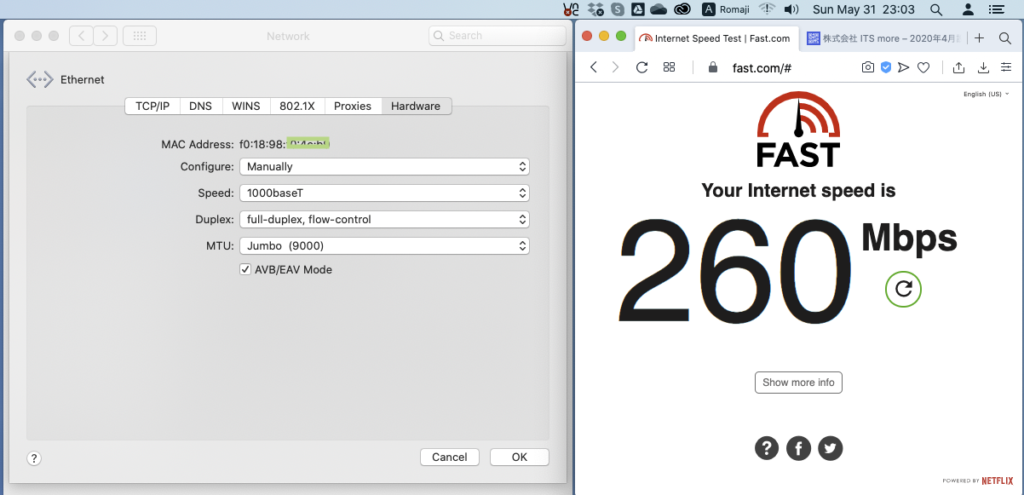Open the Configure dropdown set to Manually
Image resolution: width=1024 pixels, height=495 pixels.
tap(384, 167)
